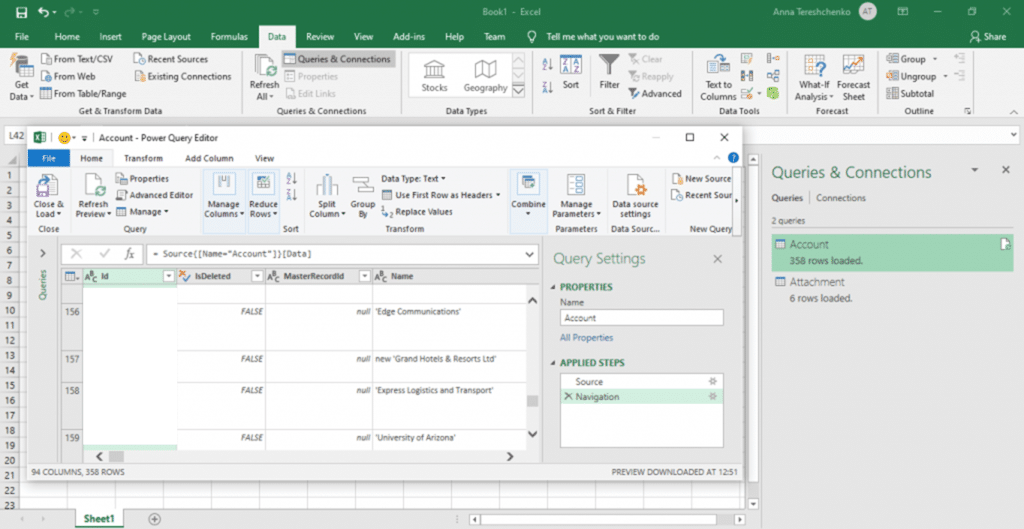
Task: Open Recent Sources in Excel ribbon
Action: coord(171,59)
